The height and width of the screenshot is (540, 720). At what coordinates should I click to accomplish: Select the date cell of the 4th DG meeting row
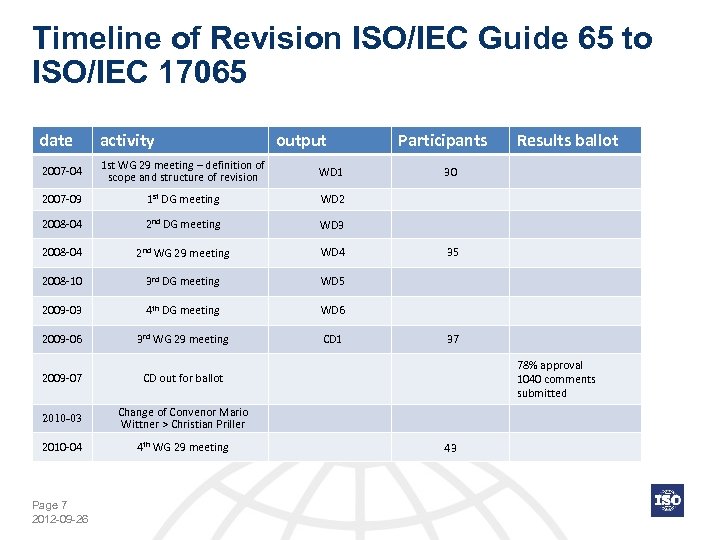point(62,310)
